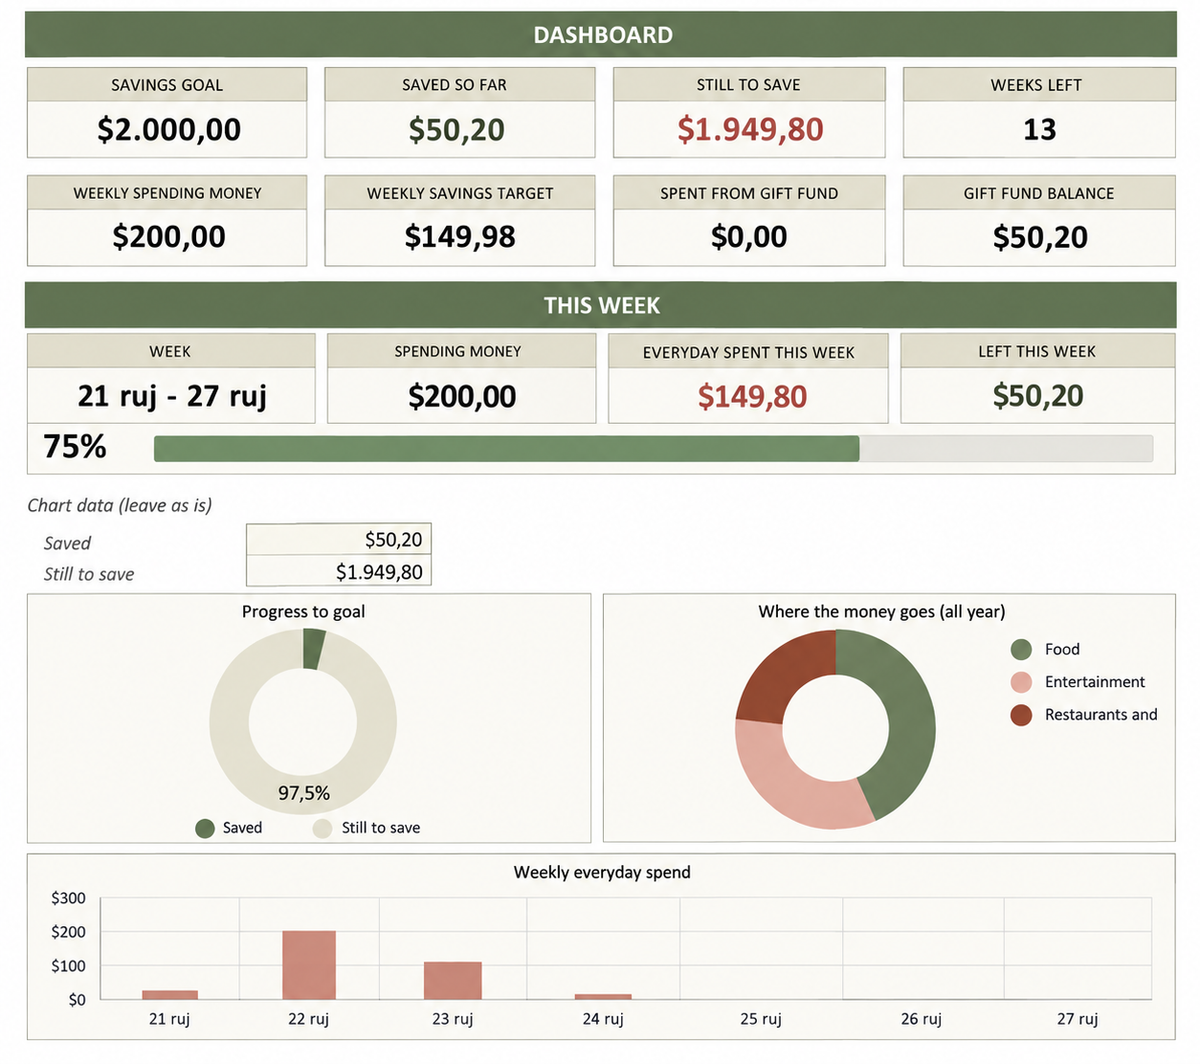1200x1064 pixels.
Task: Click the DASHBOARD header banner
Action: 600,35
